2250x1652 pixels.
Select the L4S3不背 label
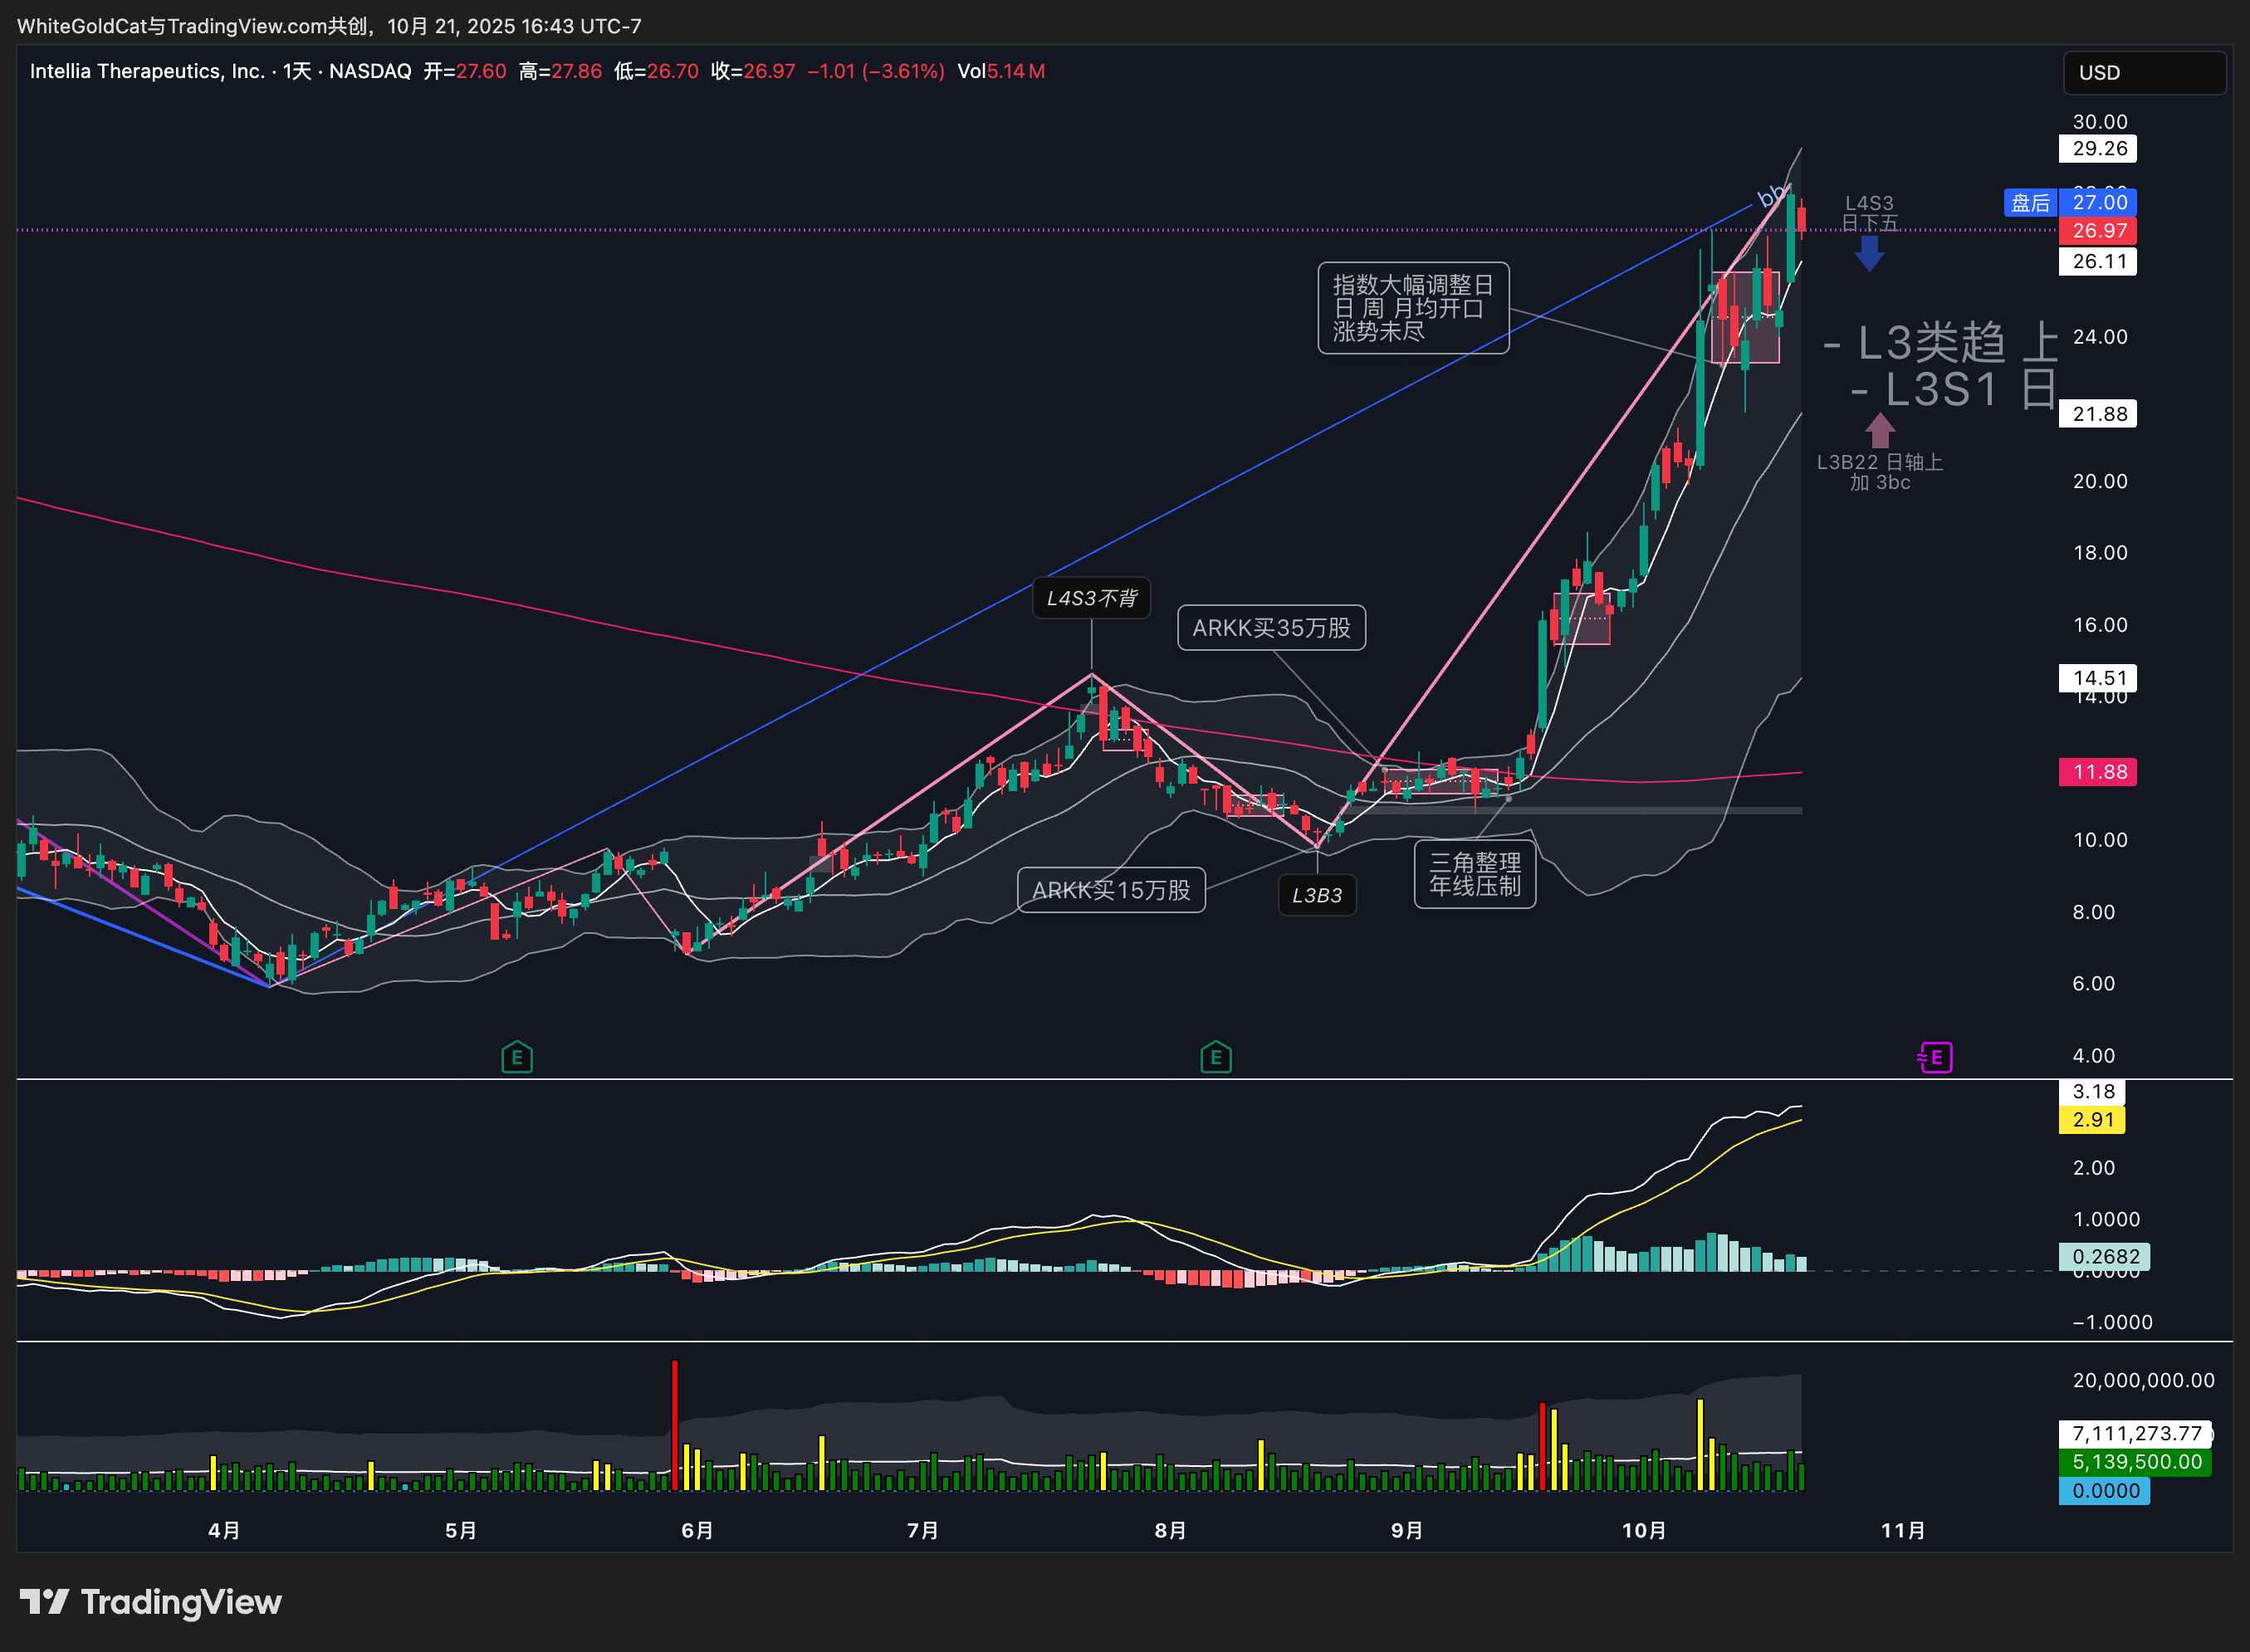tap(1091, 598)
